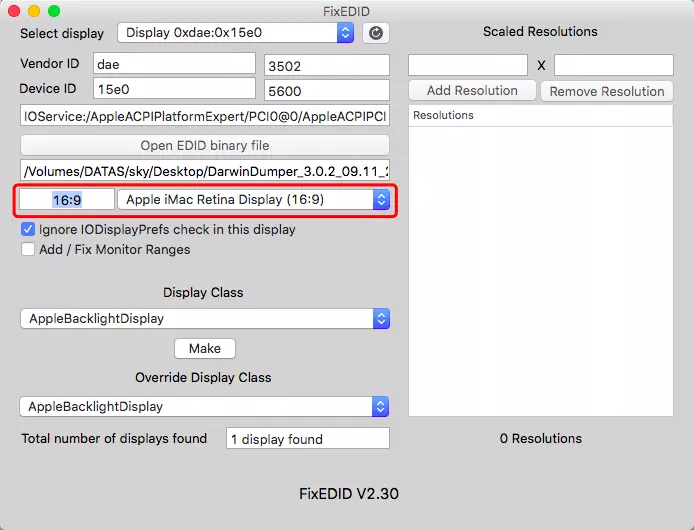
Task: Open the Override Display Class dropdown
Action: [204, 406]
